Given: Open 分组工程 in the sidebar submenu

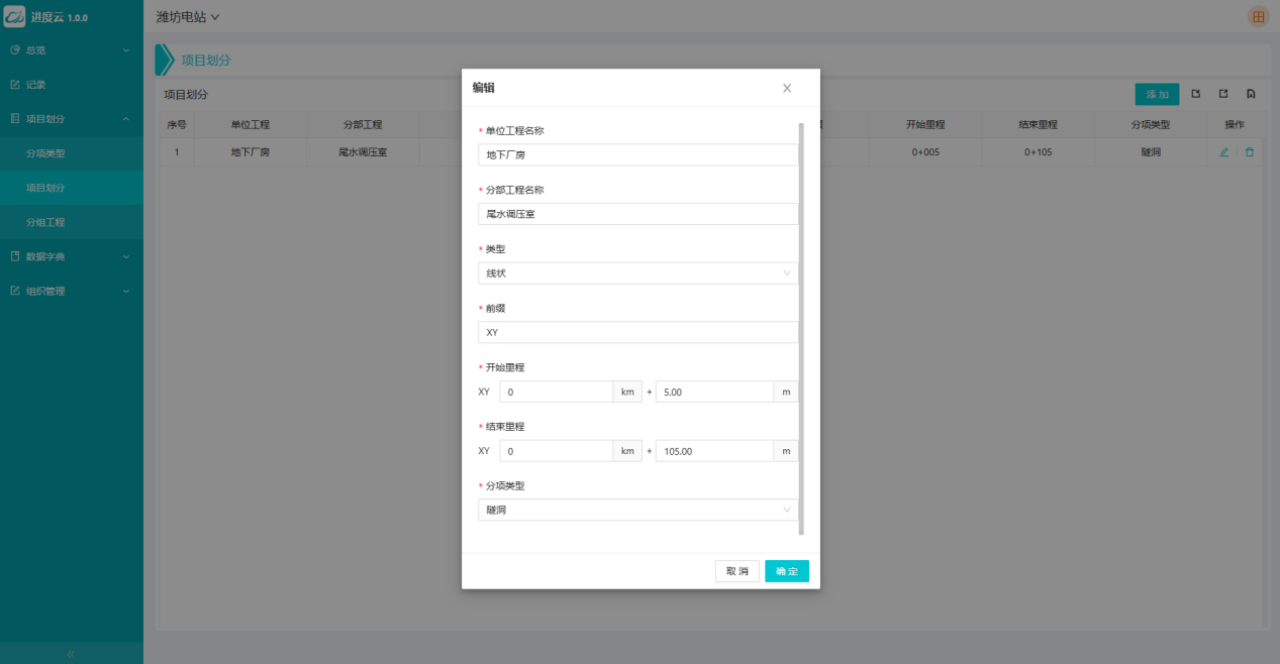Looking at the screenshot, I should click(x=46, y=222).
